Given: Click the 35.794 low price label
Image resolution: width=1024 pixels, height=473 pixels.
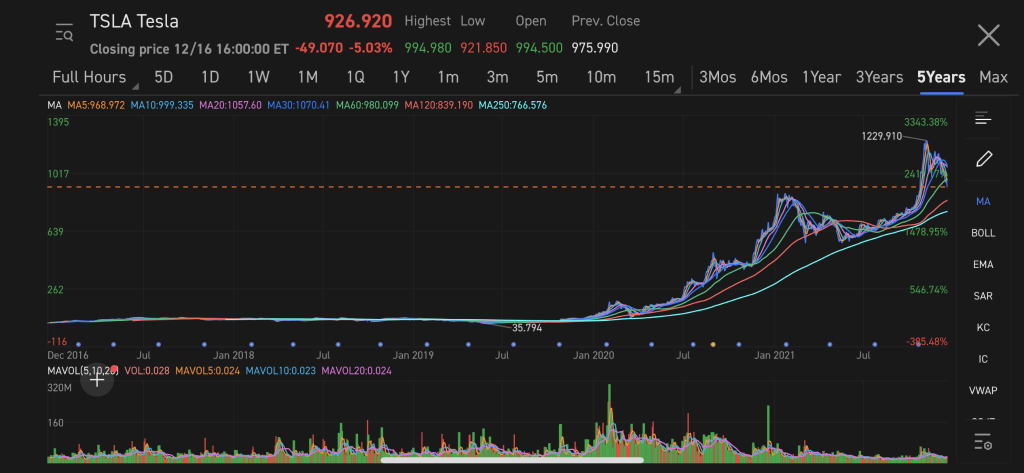Looking at the screenshot, I should point(526,328).
